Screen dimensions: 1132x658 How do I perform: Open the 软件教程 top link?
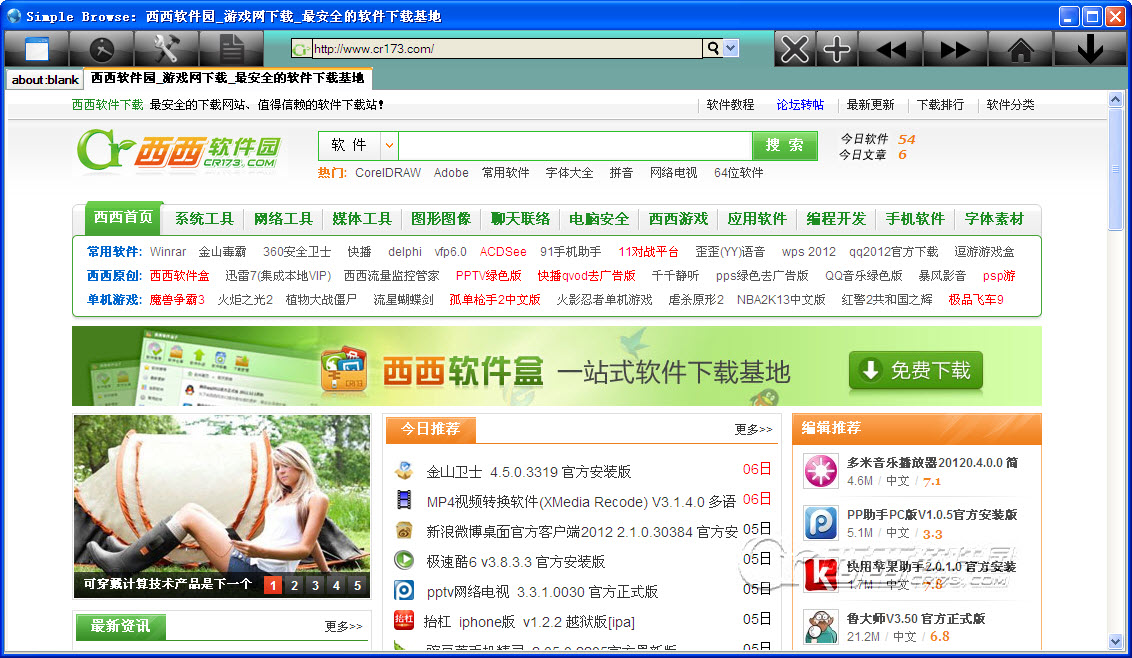pyautogui.click(x=730, y=105)
